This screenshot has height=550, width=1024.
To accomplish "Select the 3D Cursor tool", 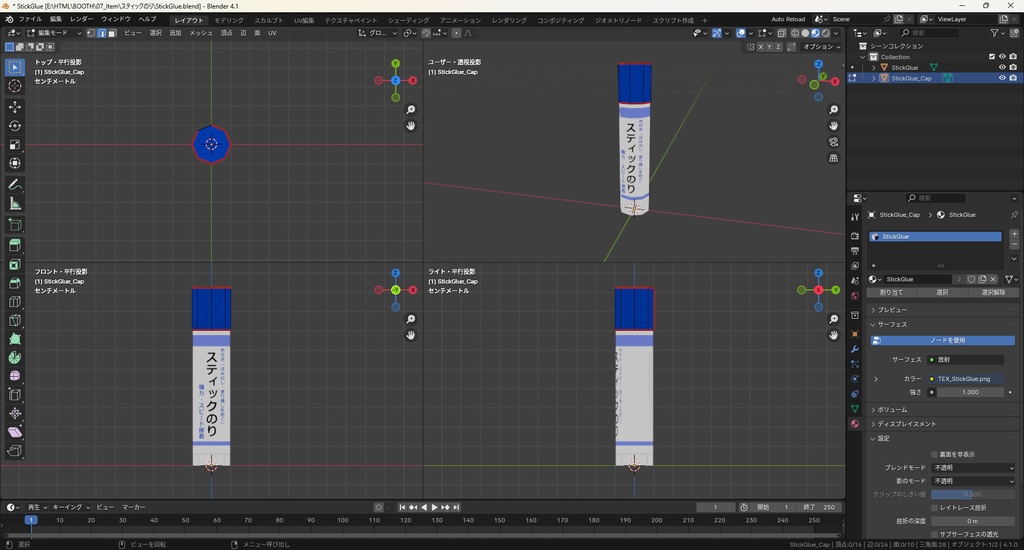I will pyautogui.click(x=15, y=86).
